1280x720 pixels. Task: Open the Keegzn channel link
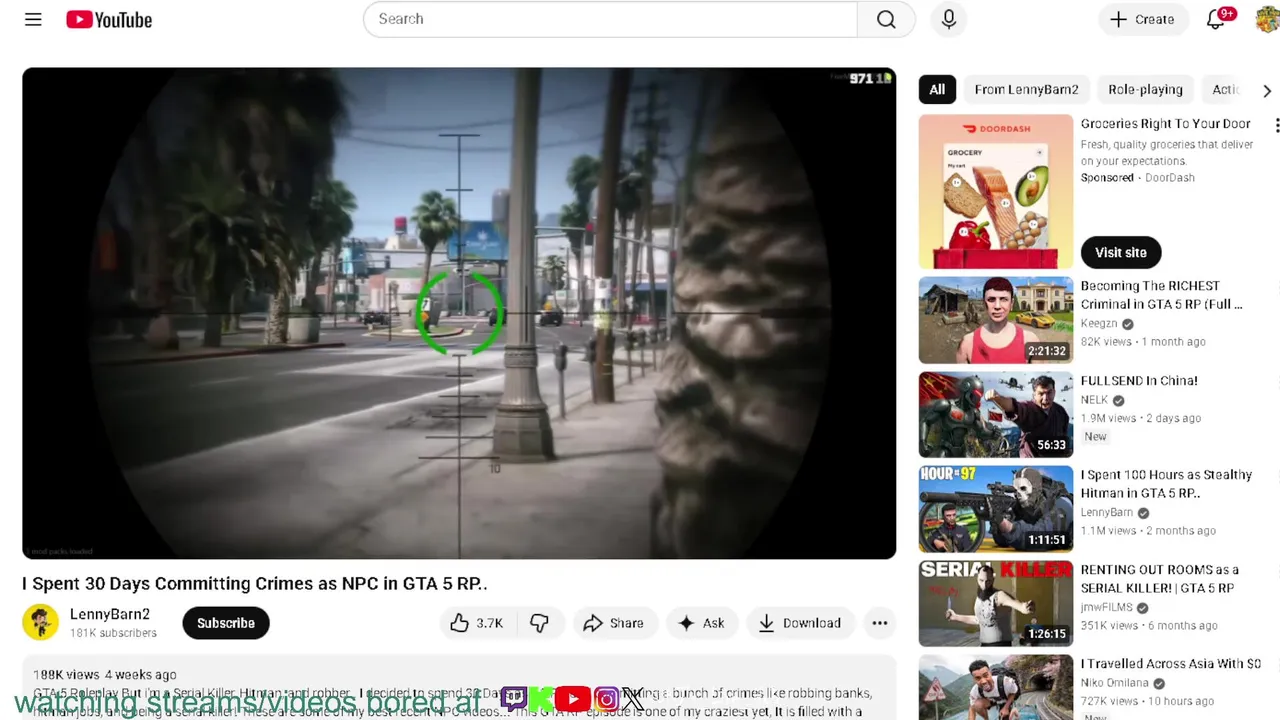[1099, 324]
